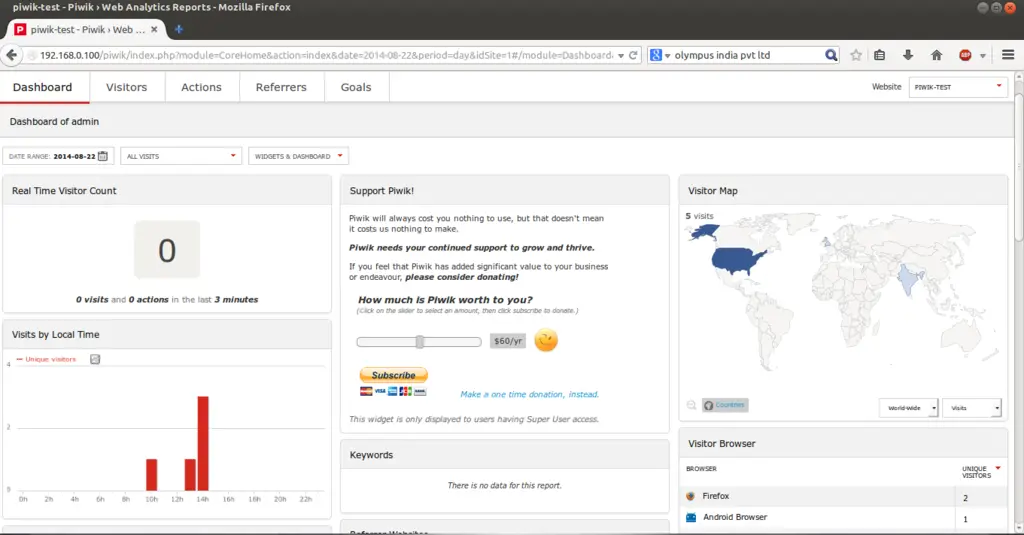The image size is (1024, 535).
Task: Open the Website PIWIK-TEST selector dropdown
Action: point(958,87)
